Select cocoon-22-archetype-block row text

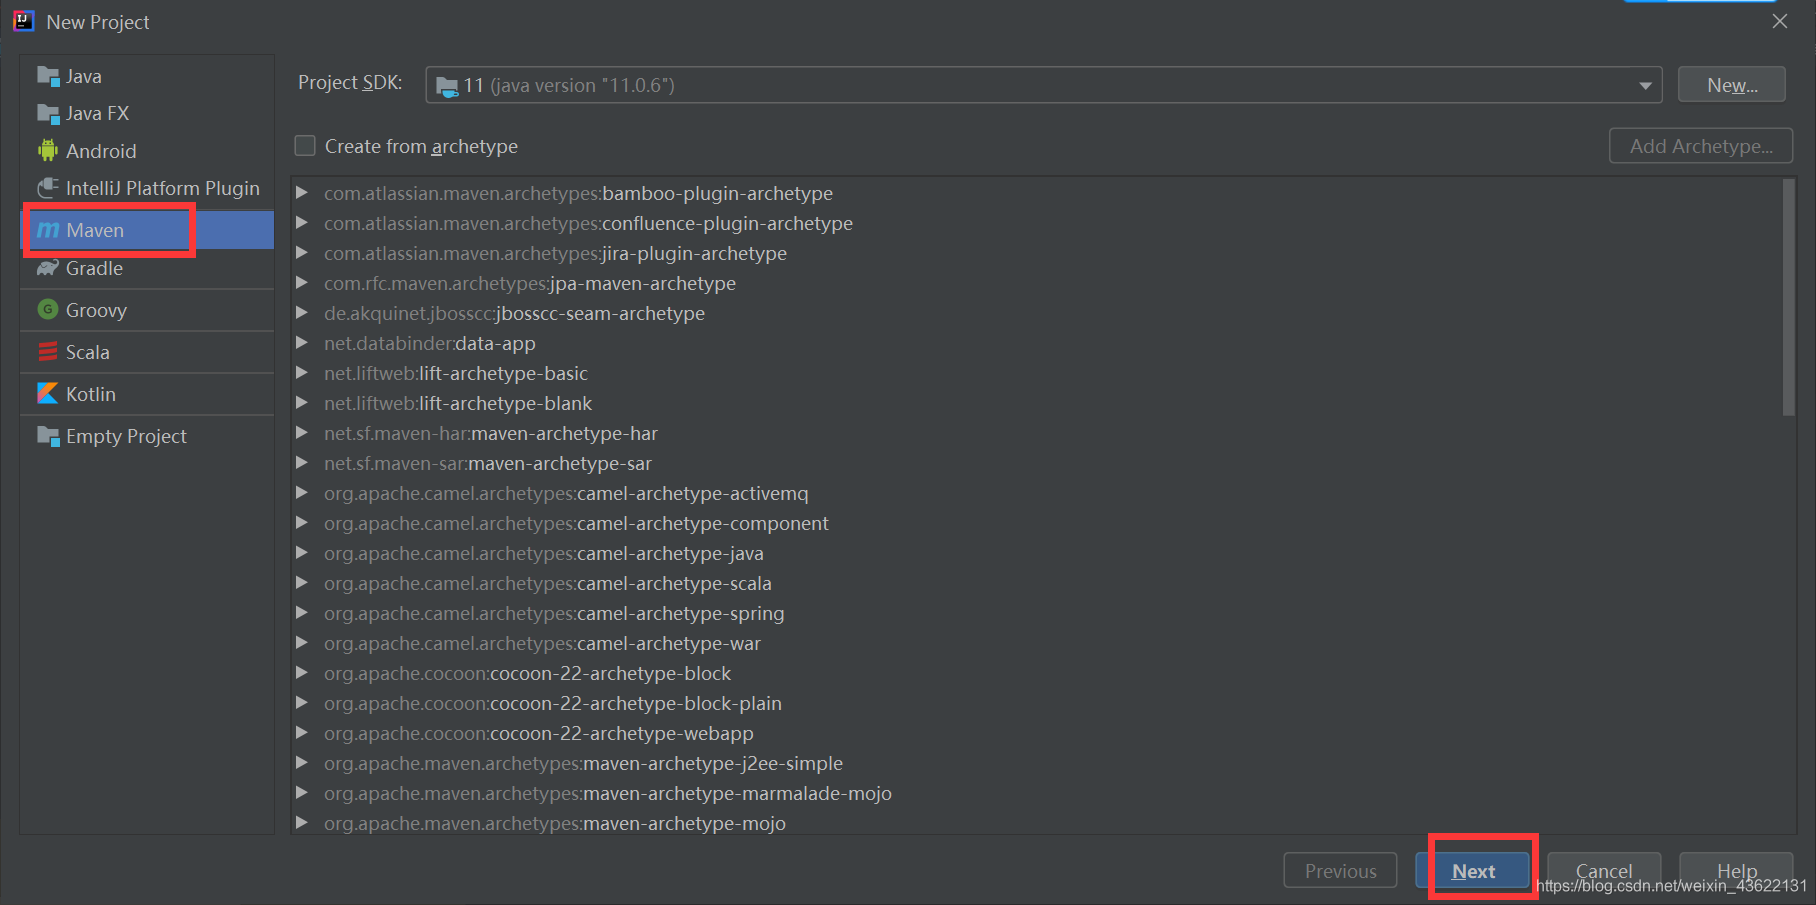tap(528, 673)
